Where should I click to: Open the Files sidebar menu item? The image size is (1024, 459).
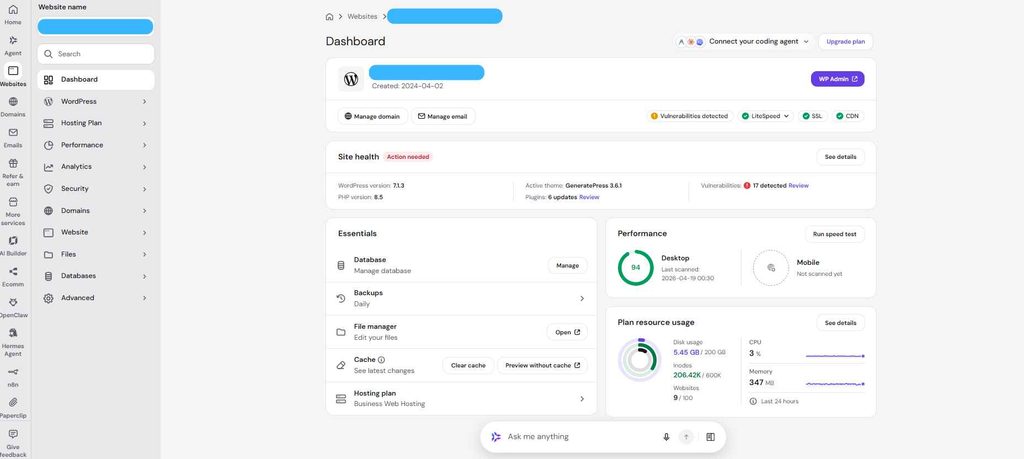pyautogui.click(x=96, y=255)
